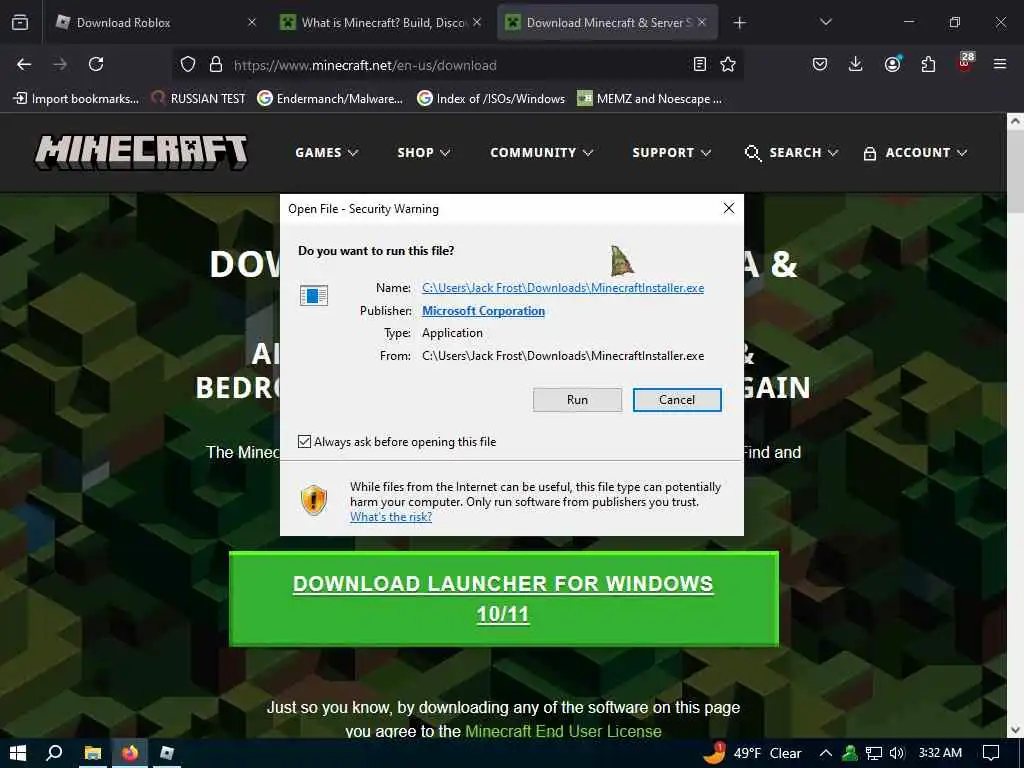Viewport: 1024px width, 768px height.
Task: Switch to What is Minecraft tab
Action: pyautogui.click(x=383, y=22)
